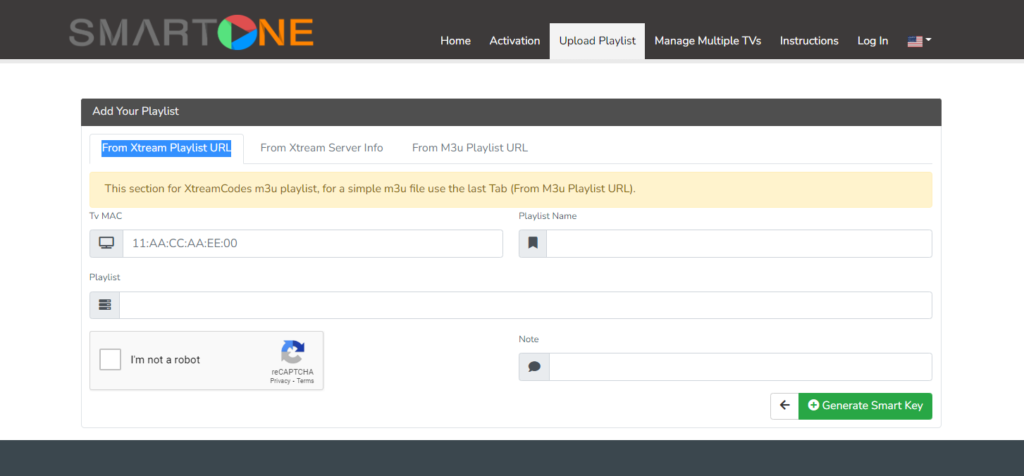Check the I'm not a robot box
The width and height of the screenshot is (1024, 476).
pyautogui.click(x=110, y=360)
